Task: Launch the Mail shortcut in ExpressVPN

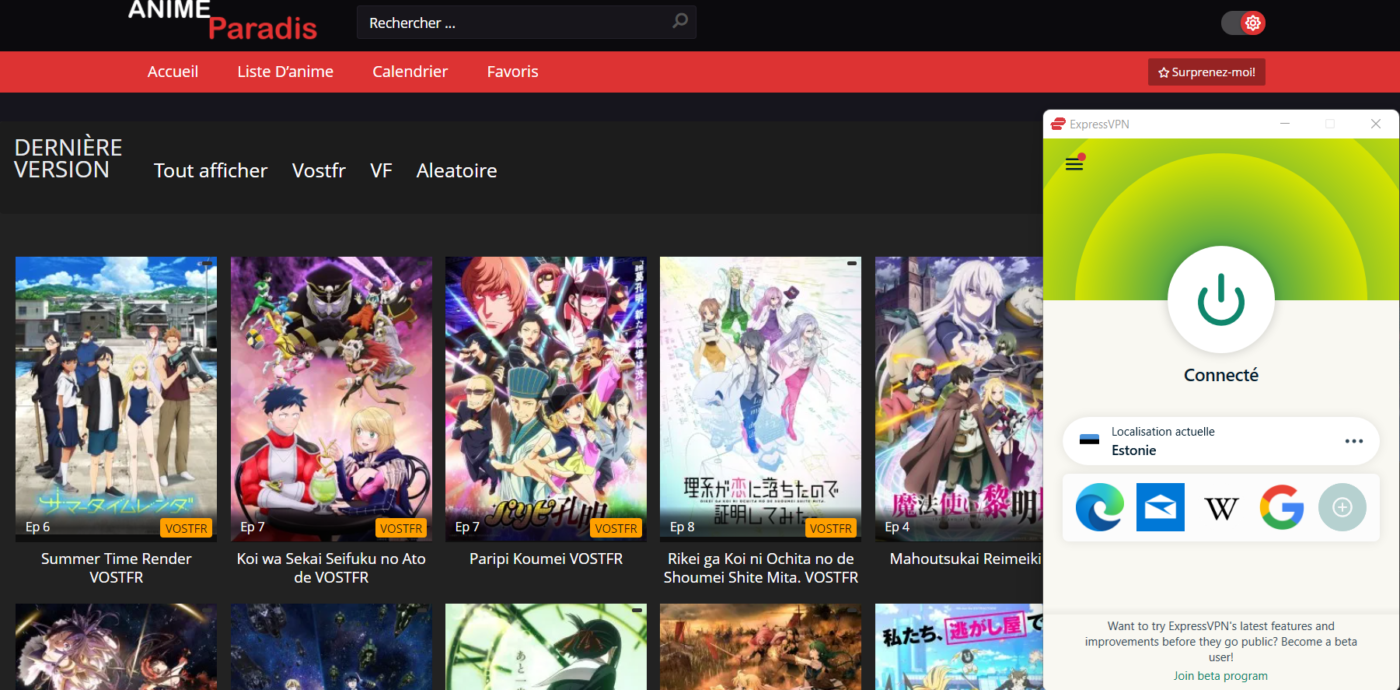Action: pyautogui.click(x=1160, y=508)
